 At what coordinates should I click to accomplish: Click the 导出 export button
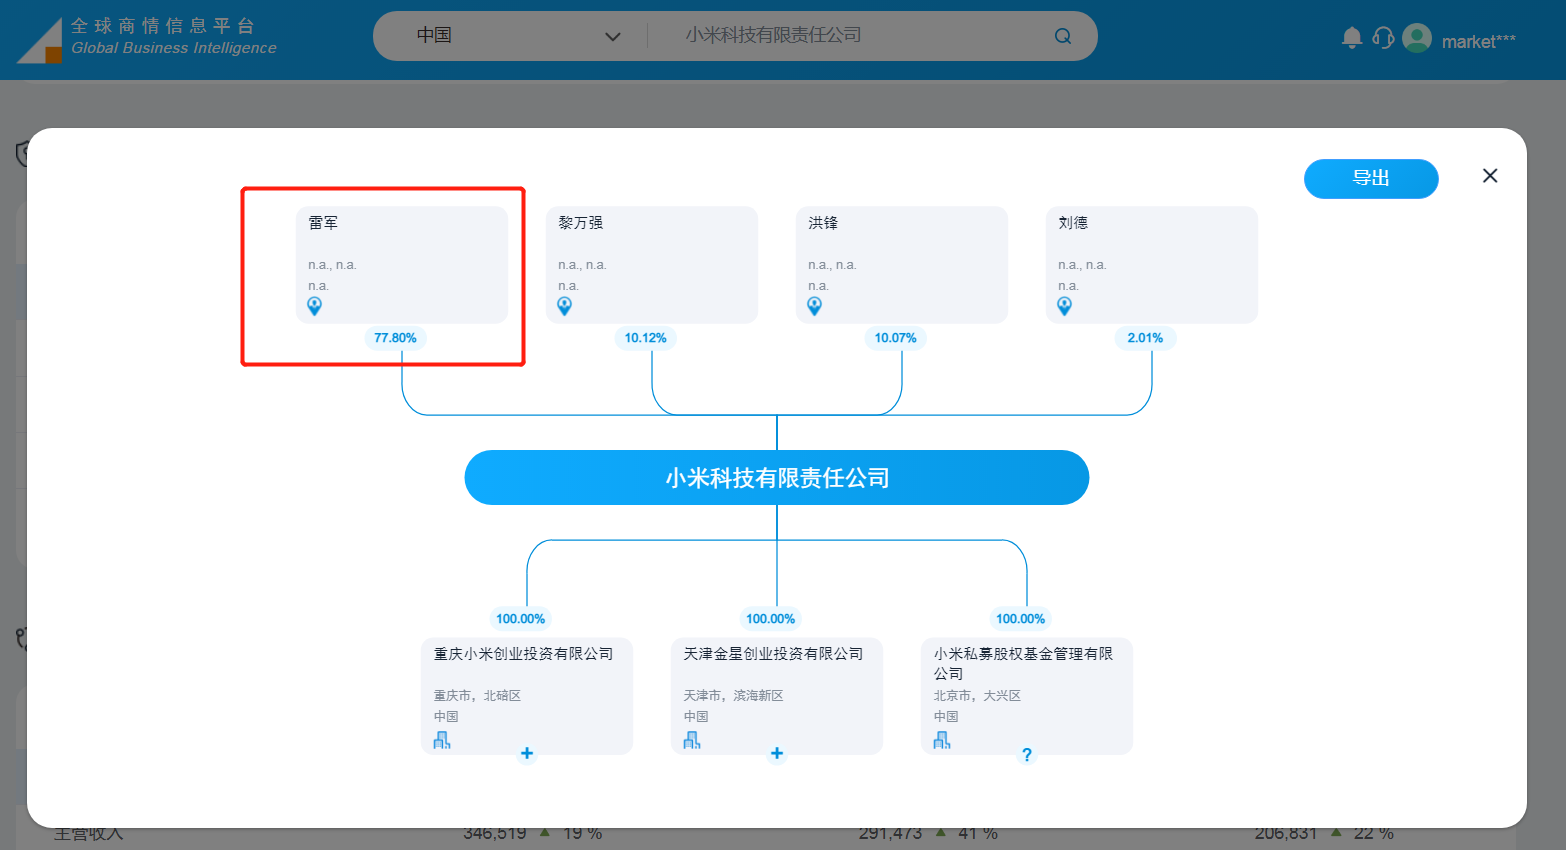click(x=1371, y=178)
